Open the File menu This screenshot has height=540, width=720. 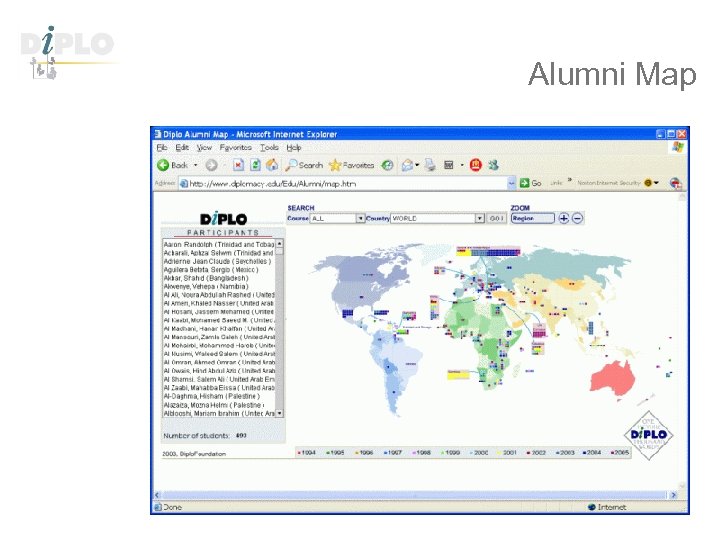click(x=162, y=147)
